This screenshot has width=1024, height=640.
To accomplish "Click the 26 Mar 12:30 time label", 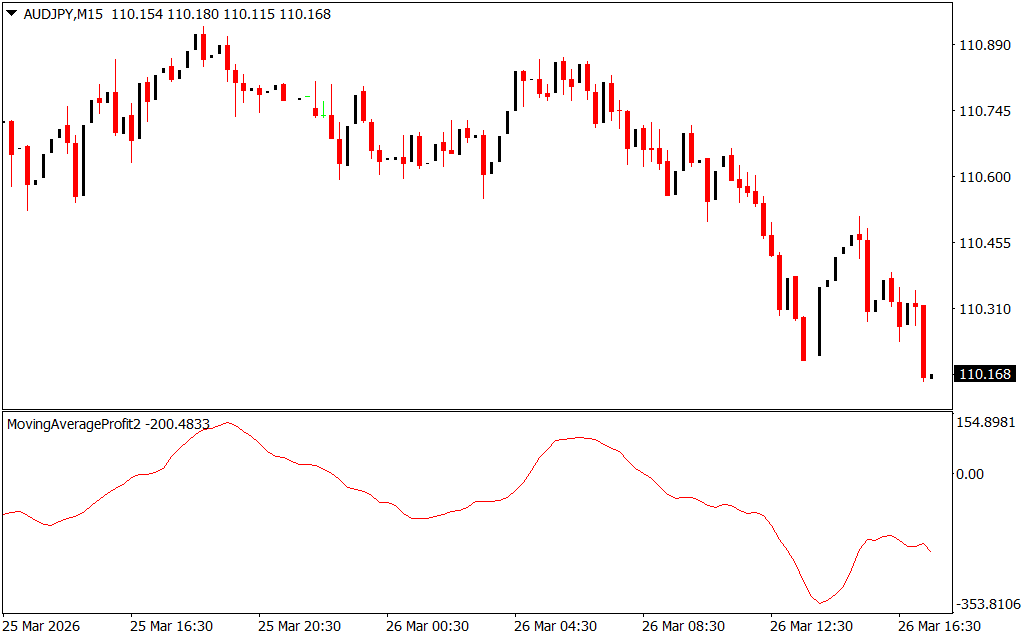I will (x=813, y=626).
